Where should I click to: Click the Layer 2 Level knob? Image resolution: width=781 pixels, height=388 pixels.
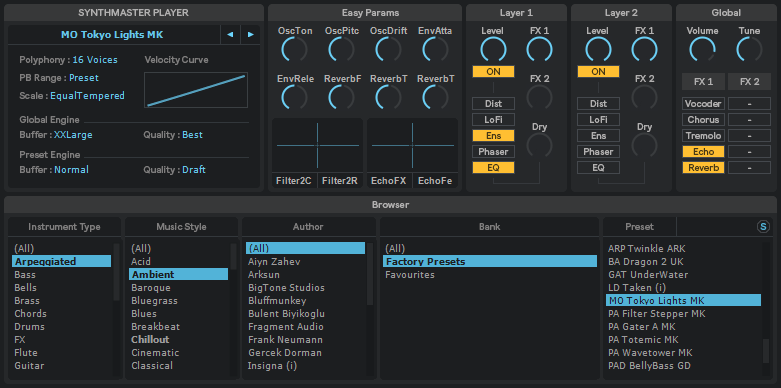point(598,50)
